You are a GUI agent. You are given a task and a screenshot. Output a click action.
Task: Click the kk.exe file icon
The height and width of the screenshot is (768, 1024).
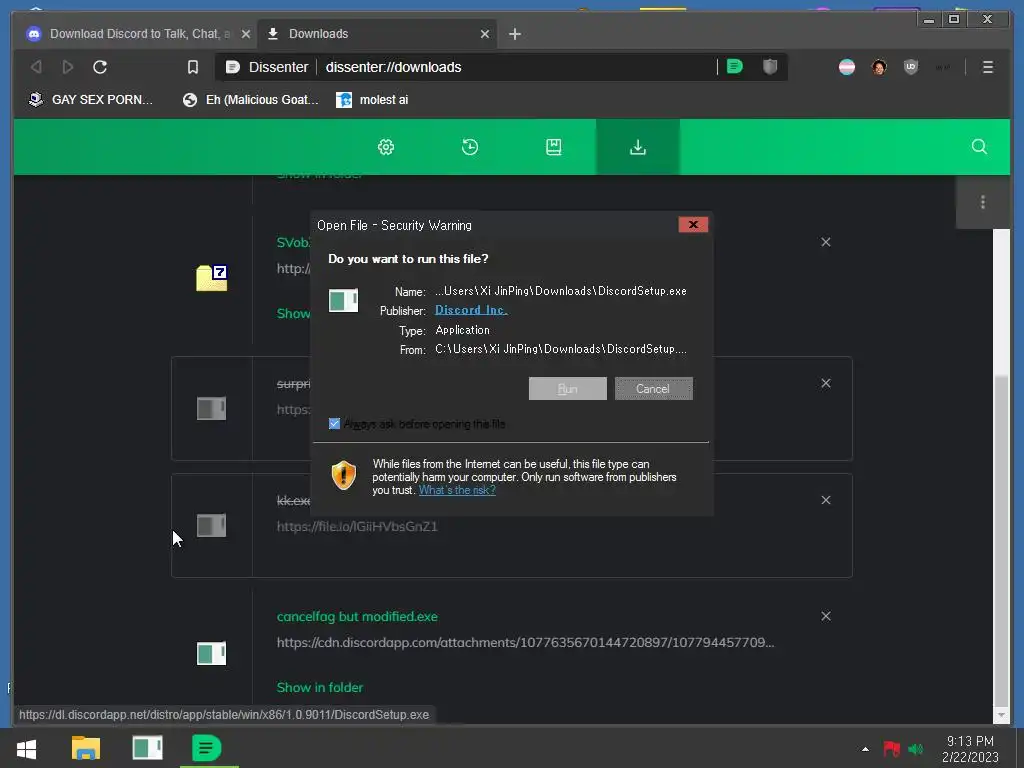click(212, 525)
